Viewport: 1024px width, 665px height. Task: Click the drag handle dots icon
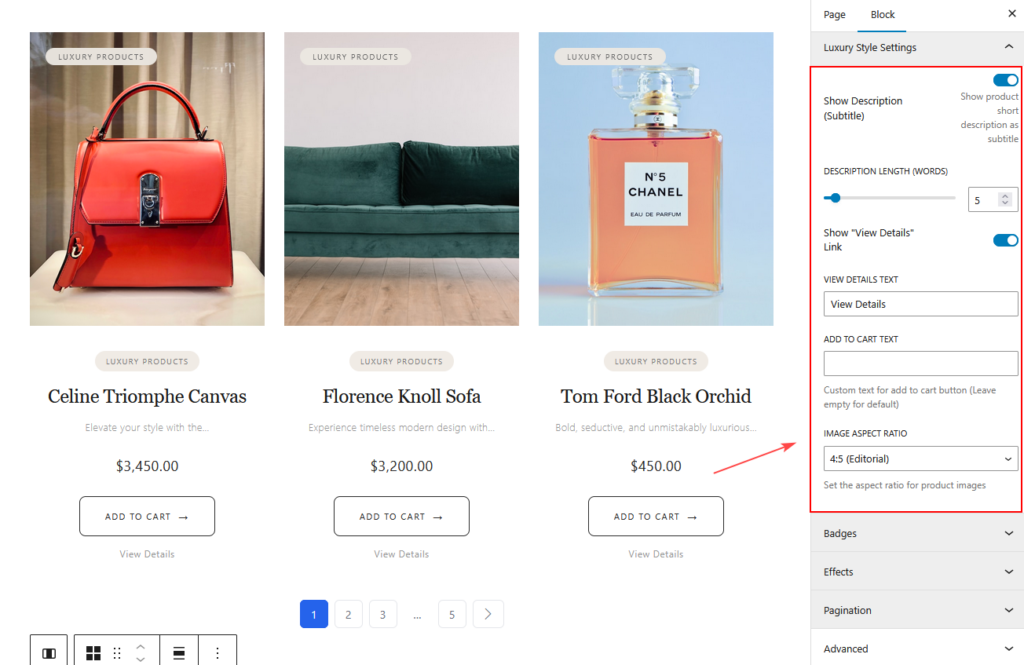coord(117,653)
